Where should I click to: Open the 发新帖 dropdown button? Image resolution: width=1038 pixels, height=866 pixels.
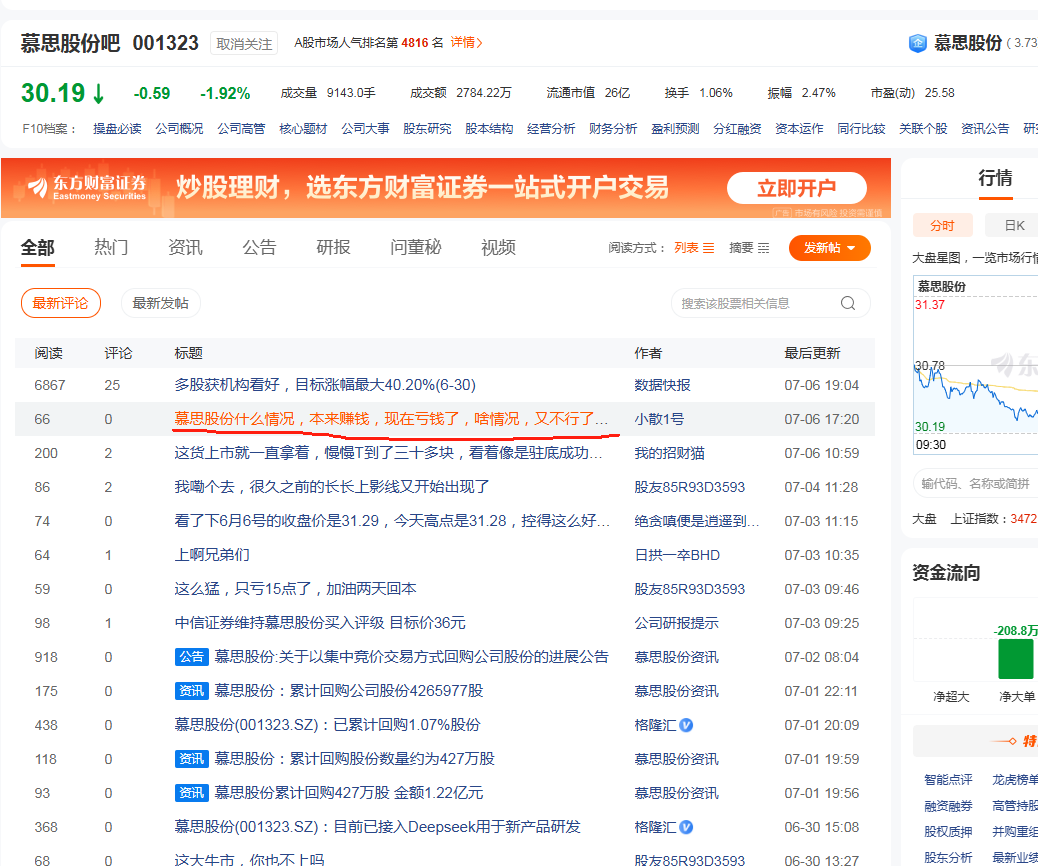click(829, 248)
